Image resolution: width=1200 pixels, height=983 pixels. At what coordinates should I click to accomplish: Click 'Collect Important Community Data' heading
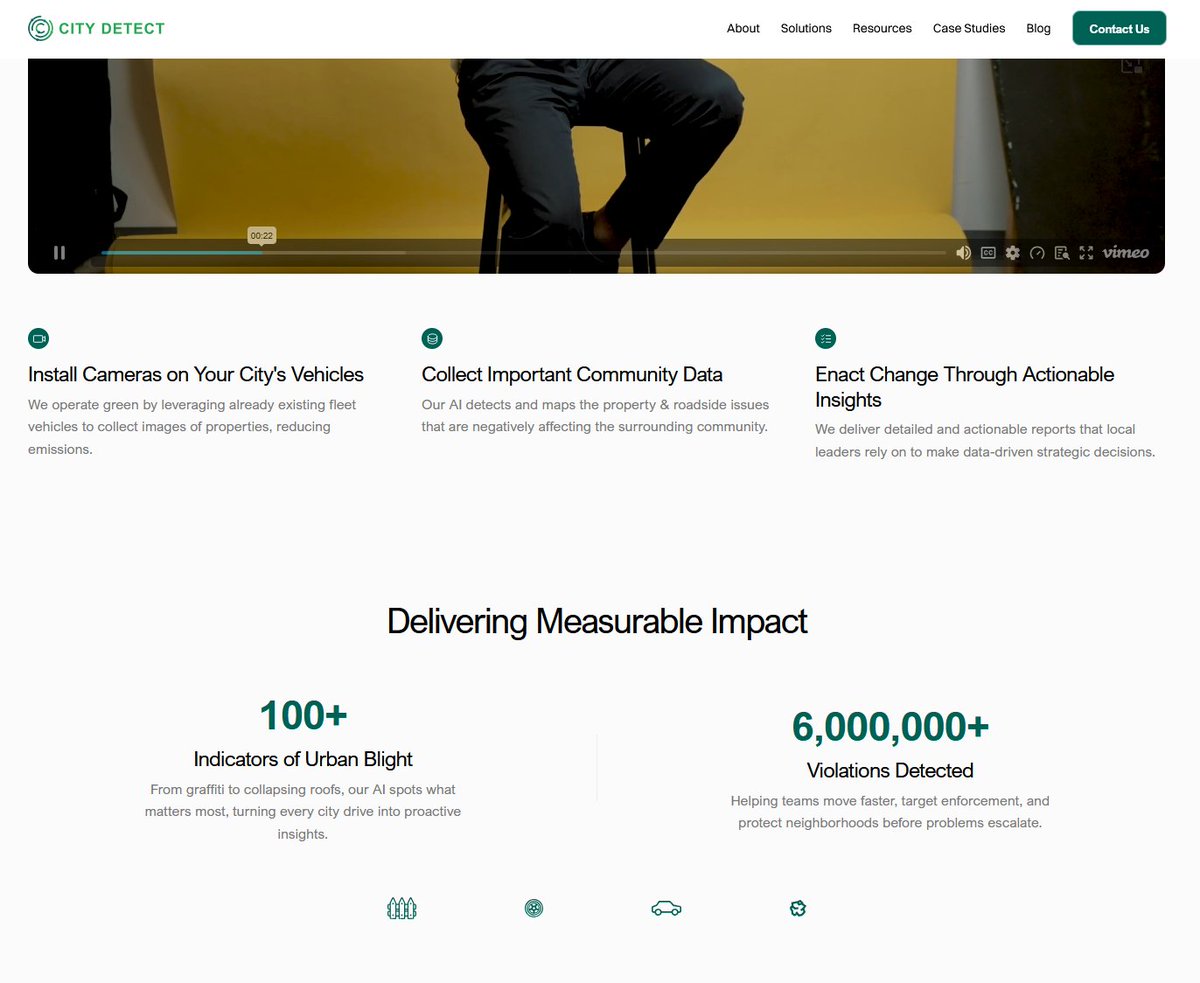pyautogui.click(x=572, y=374)
